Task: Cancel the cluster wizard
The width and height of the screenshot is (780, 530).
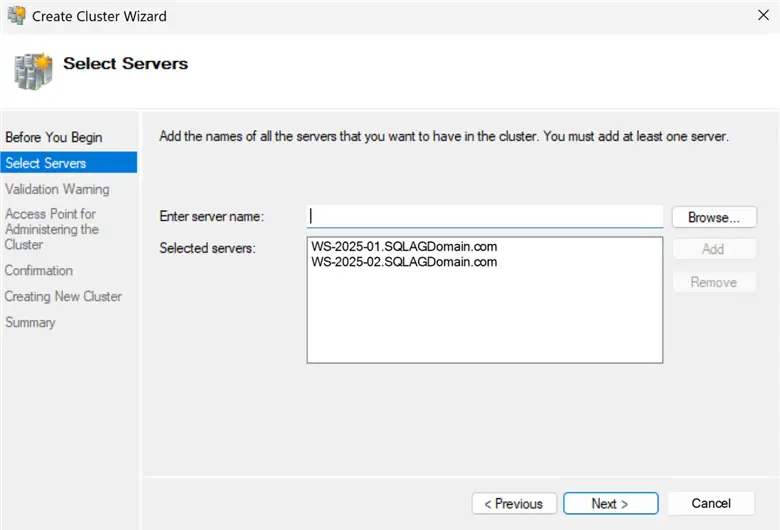Action: point(711,503)
